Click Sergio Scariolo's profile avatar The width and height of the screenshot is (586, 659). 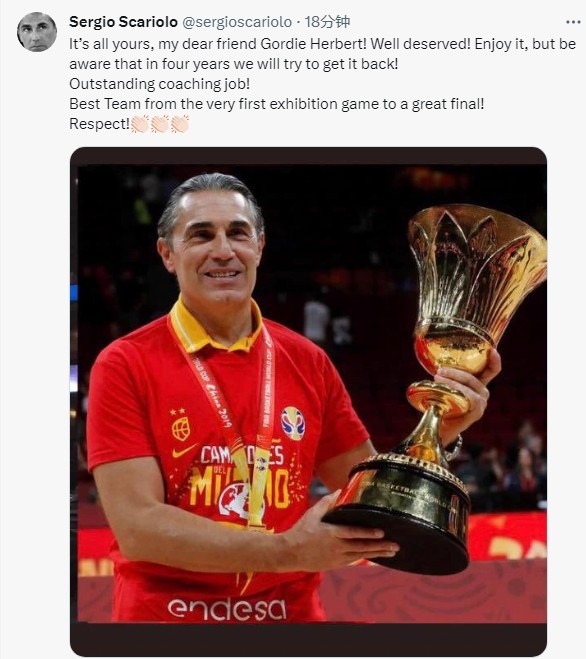coord(37,32)
